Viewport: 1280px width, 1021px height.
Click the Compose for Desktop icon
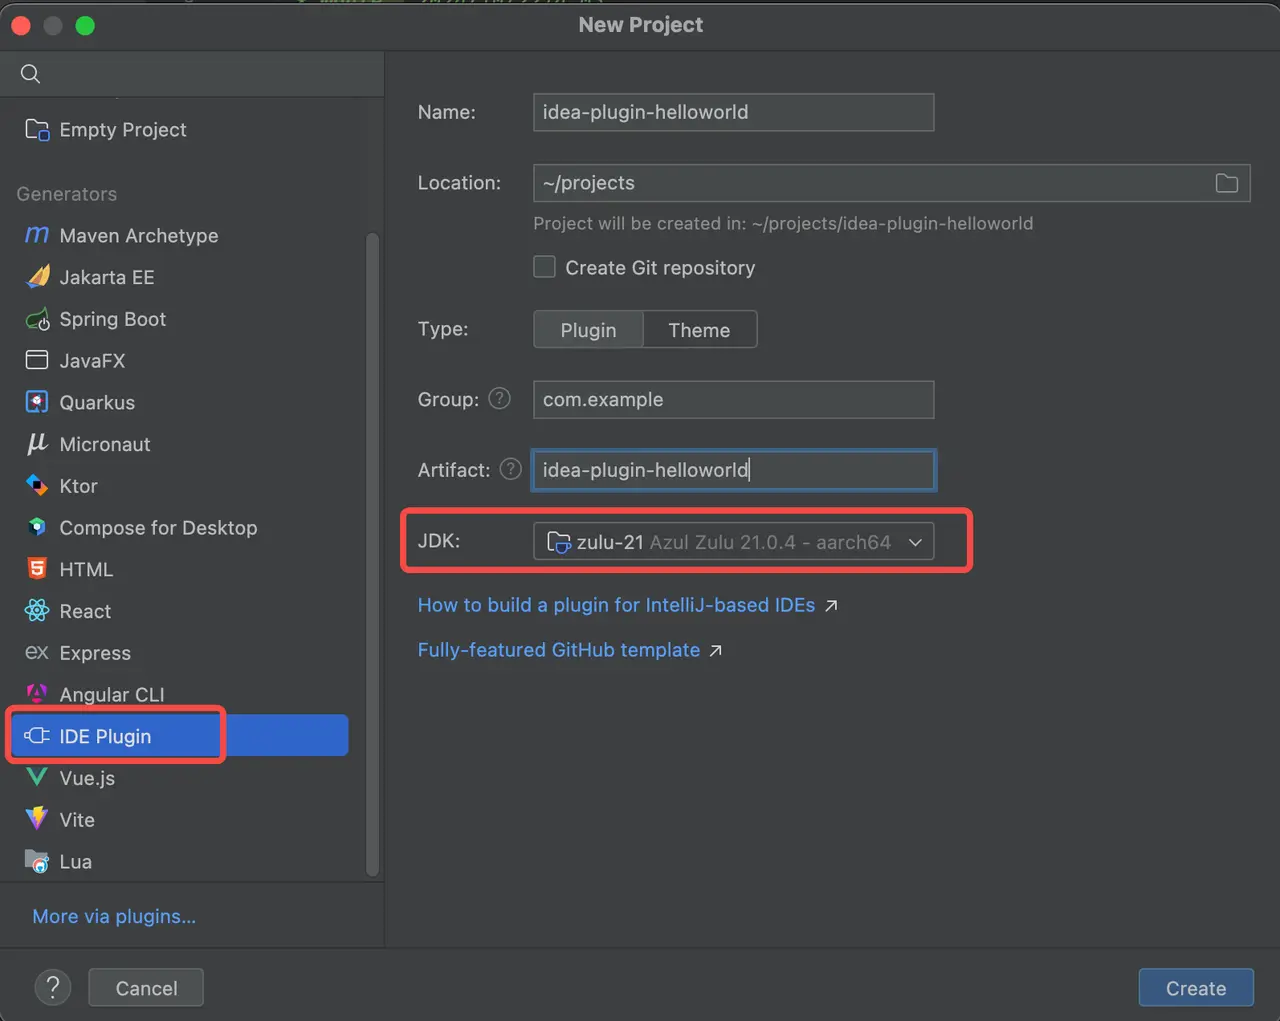point(37,527)
